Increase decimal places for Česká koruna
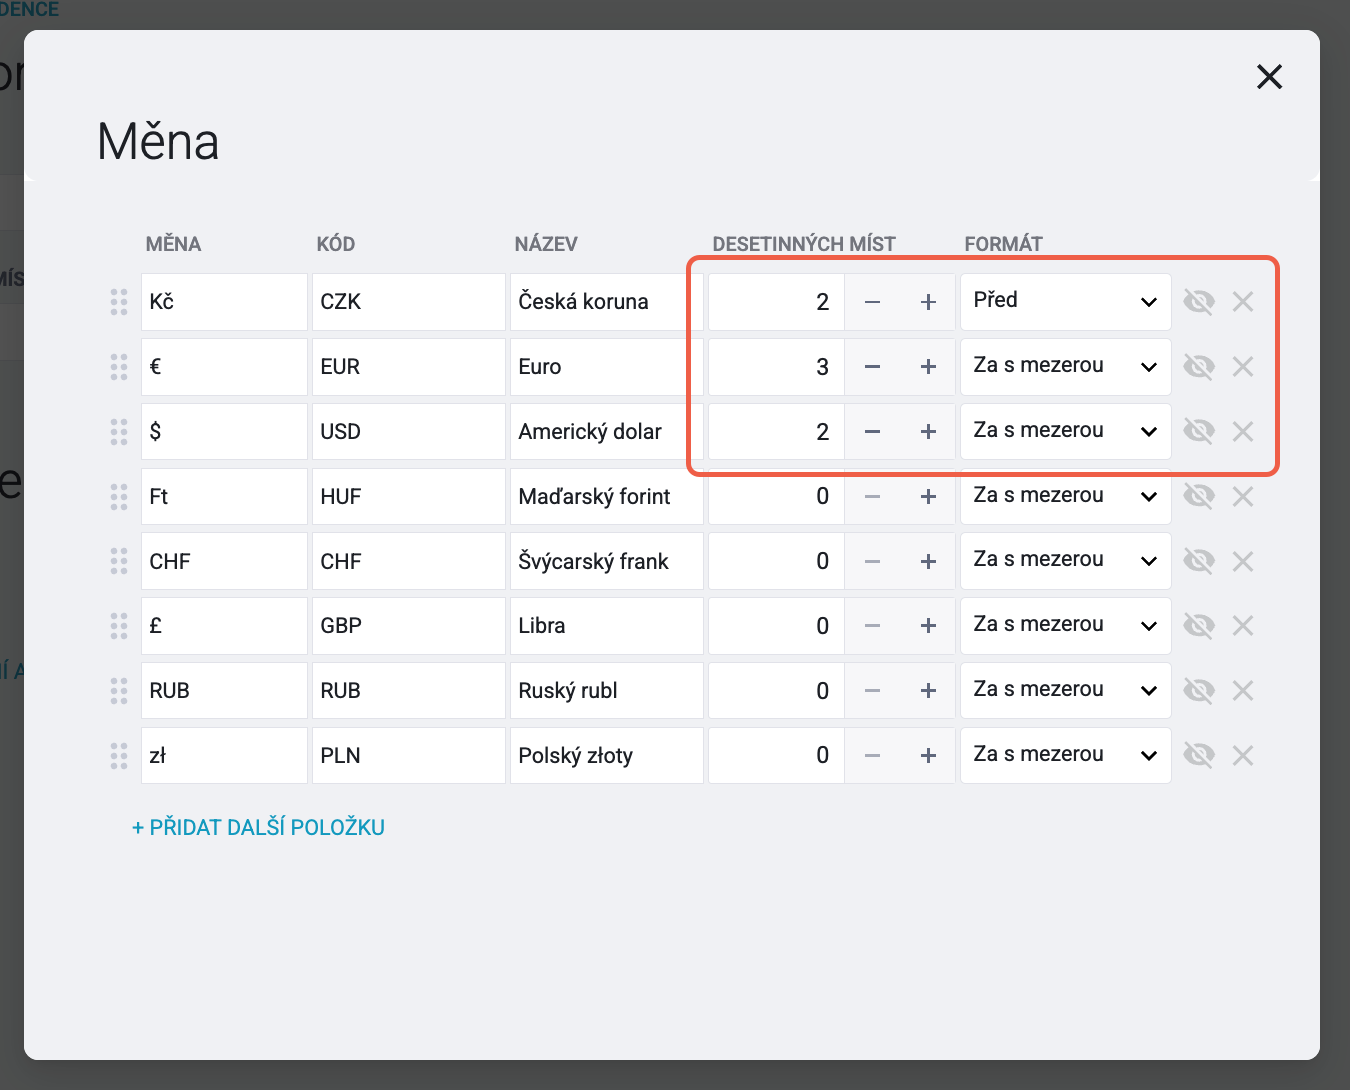Viewport: 1350px width, 1090px height. pos(928,302)
